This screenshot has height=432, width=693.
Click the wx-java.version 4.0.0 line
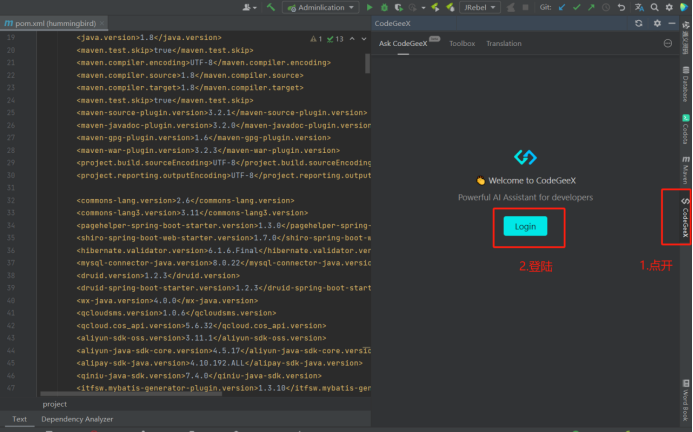click(167, 301)
